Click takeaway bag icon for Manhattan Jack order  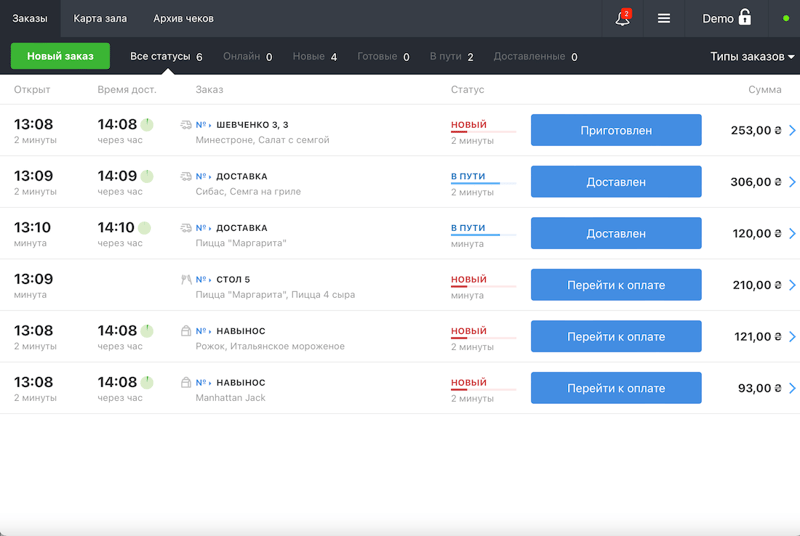pos(186,383)
